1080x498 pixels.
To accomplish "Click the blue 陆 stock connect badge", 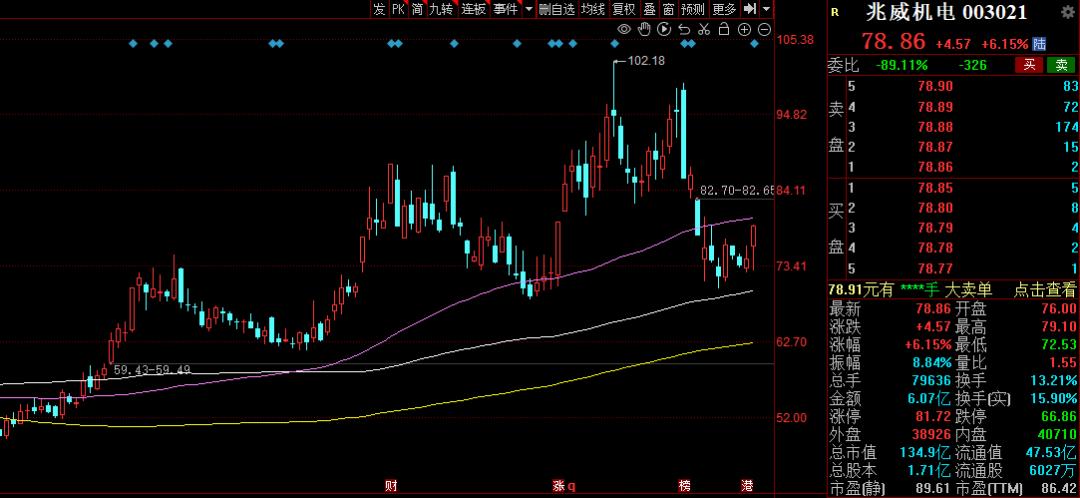I will [x=1039, y=44].
